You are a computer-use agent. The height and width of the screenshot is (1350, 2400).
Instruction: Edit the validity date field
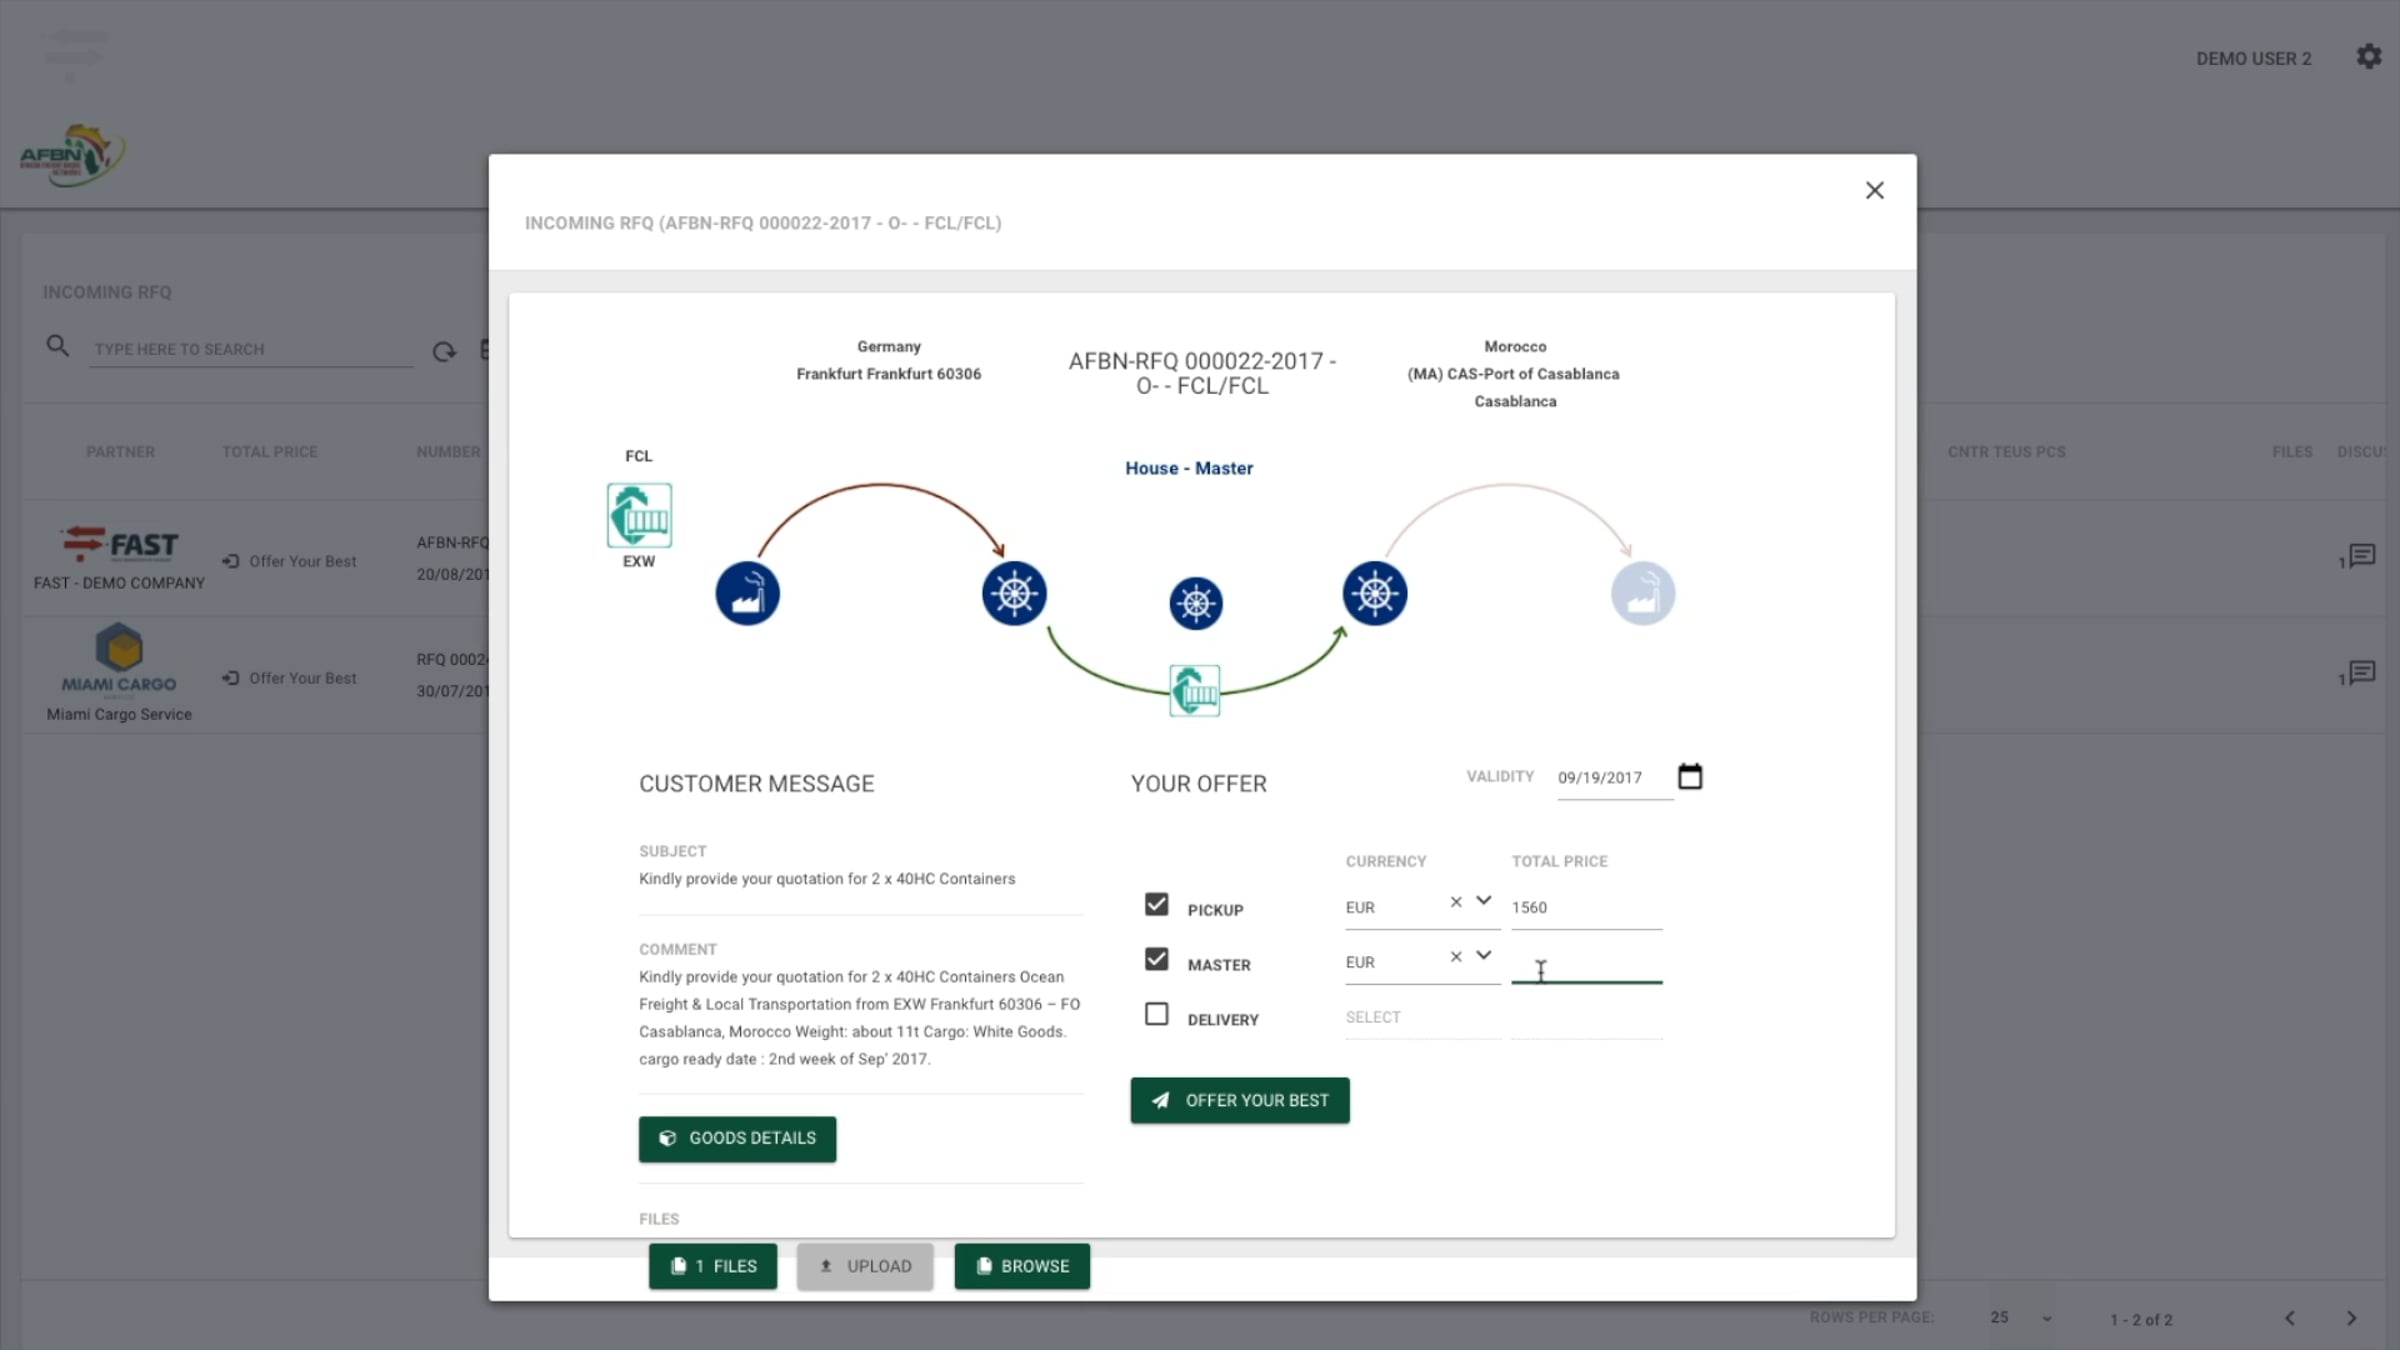(x=1614, y=778)
